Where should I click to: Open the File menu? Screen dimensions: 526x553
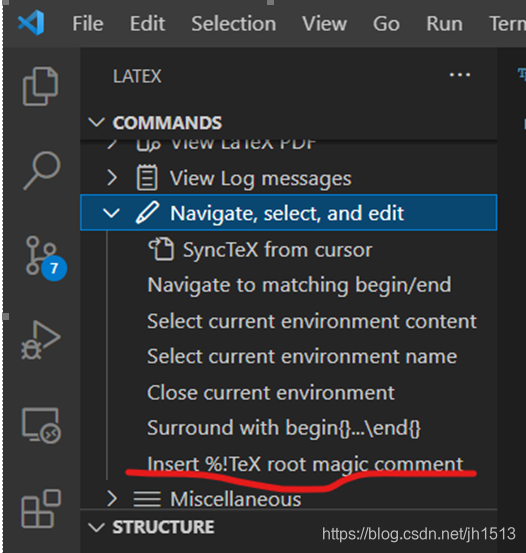click(x=88, y=24)
